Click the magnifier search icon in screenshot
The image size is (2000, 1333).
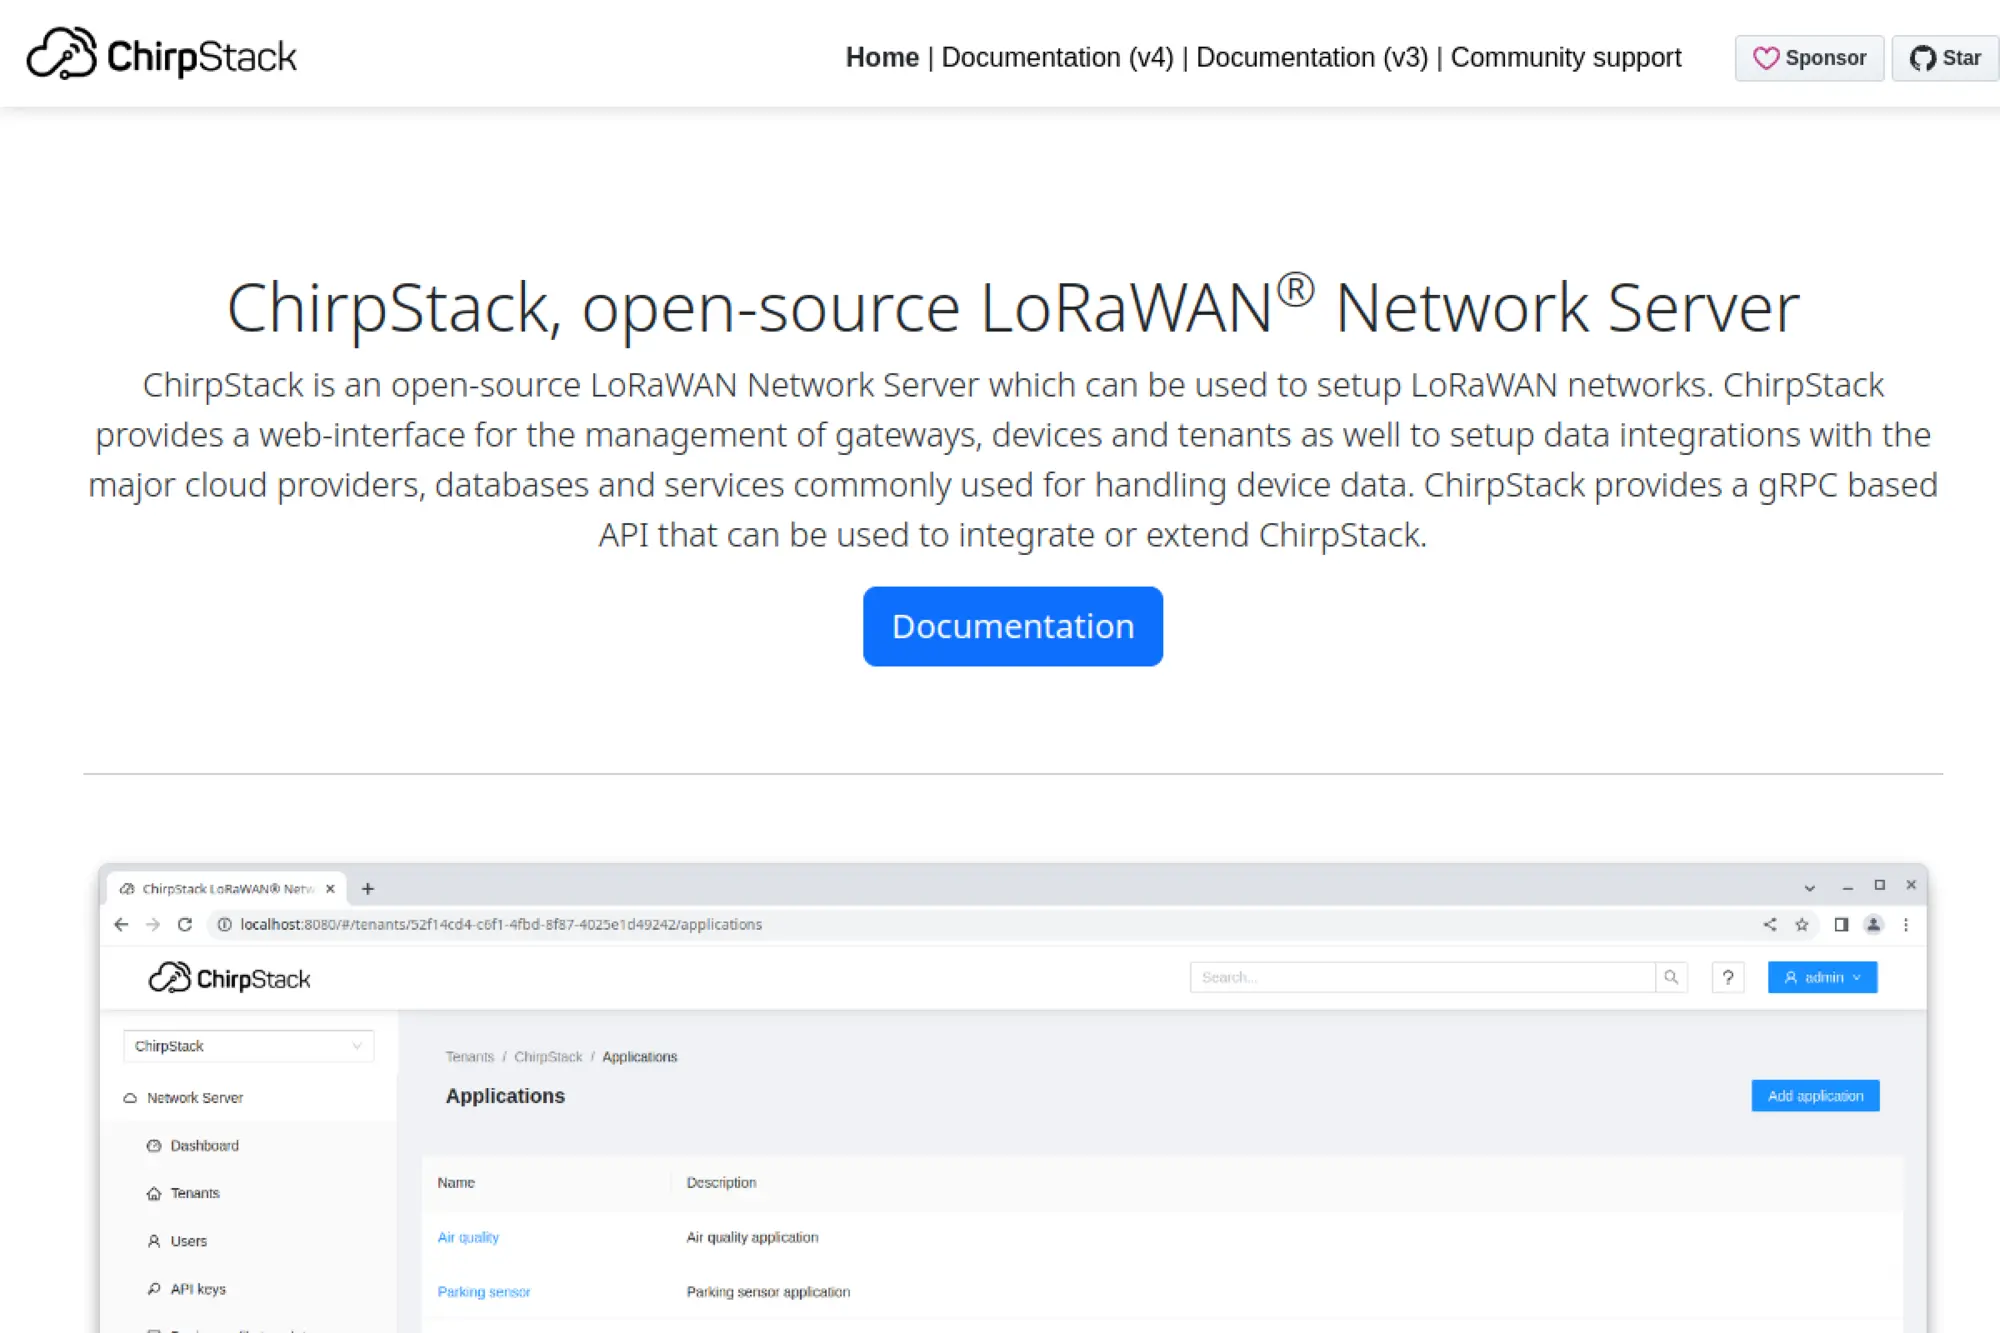[1671, 977]
